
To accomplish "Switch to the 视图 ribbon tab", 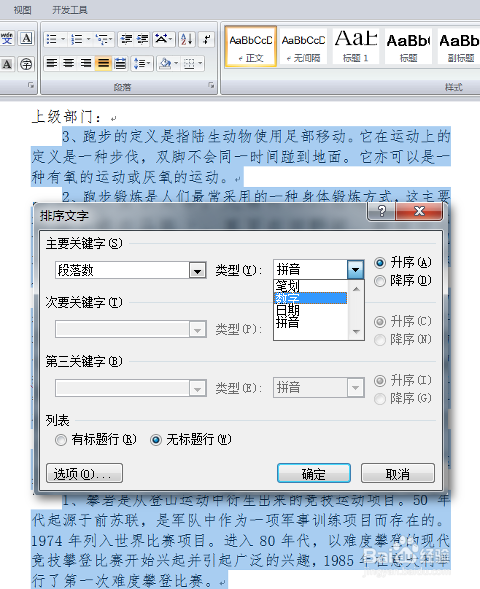I will (23, 10).
